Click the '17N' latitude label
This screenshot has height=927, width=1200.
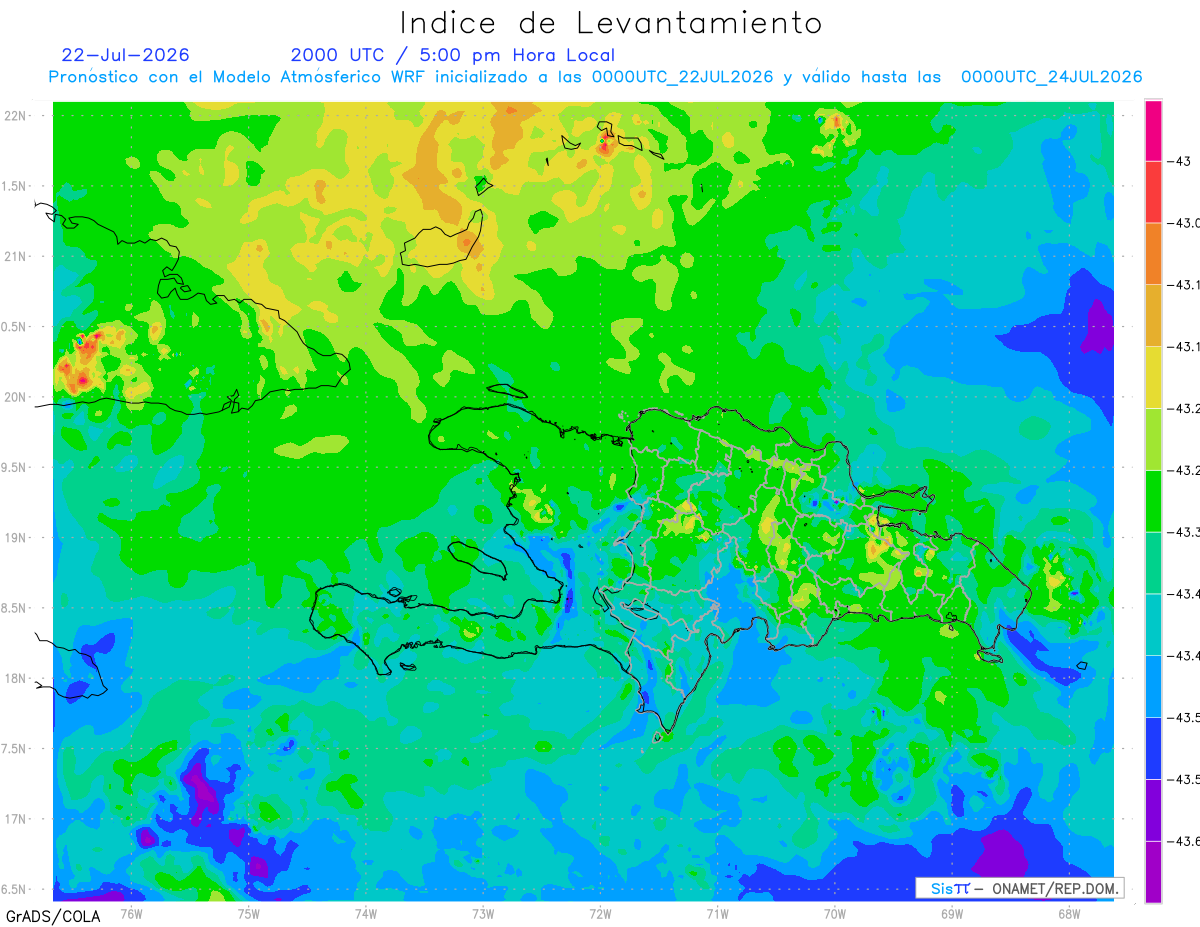click(16, 819)
